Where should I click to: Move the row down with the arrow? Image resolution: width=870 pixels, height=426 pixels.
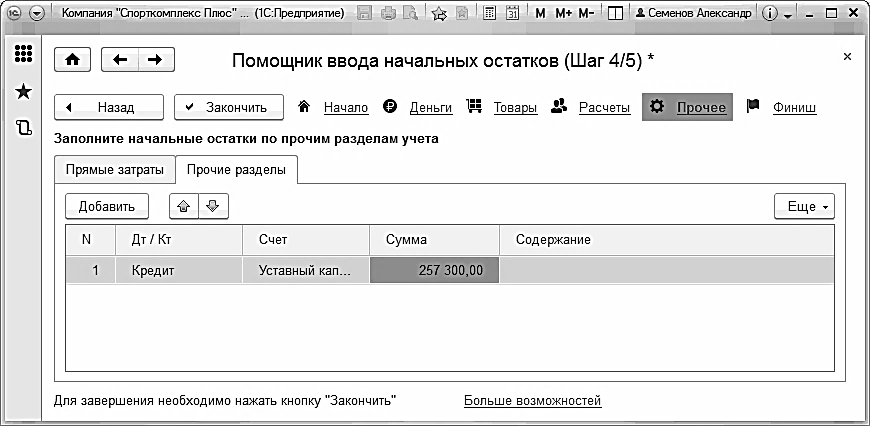click(212, 207)
